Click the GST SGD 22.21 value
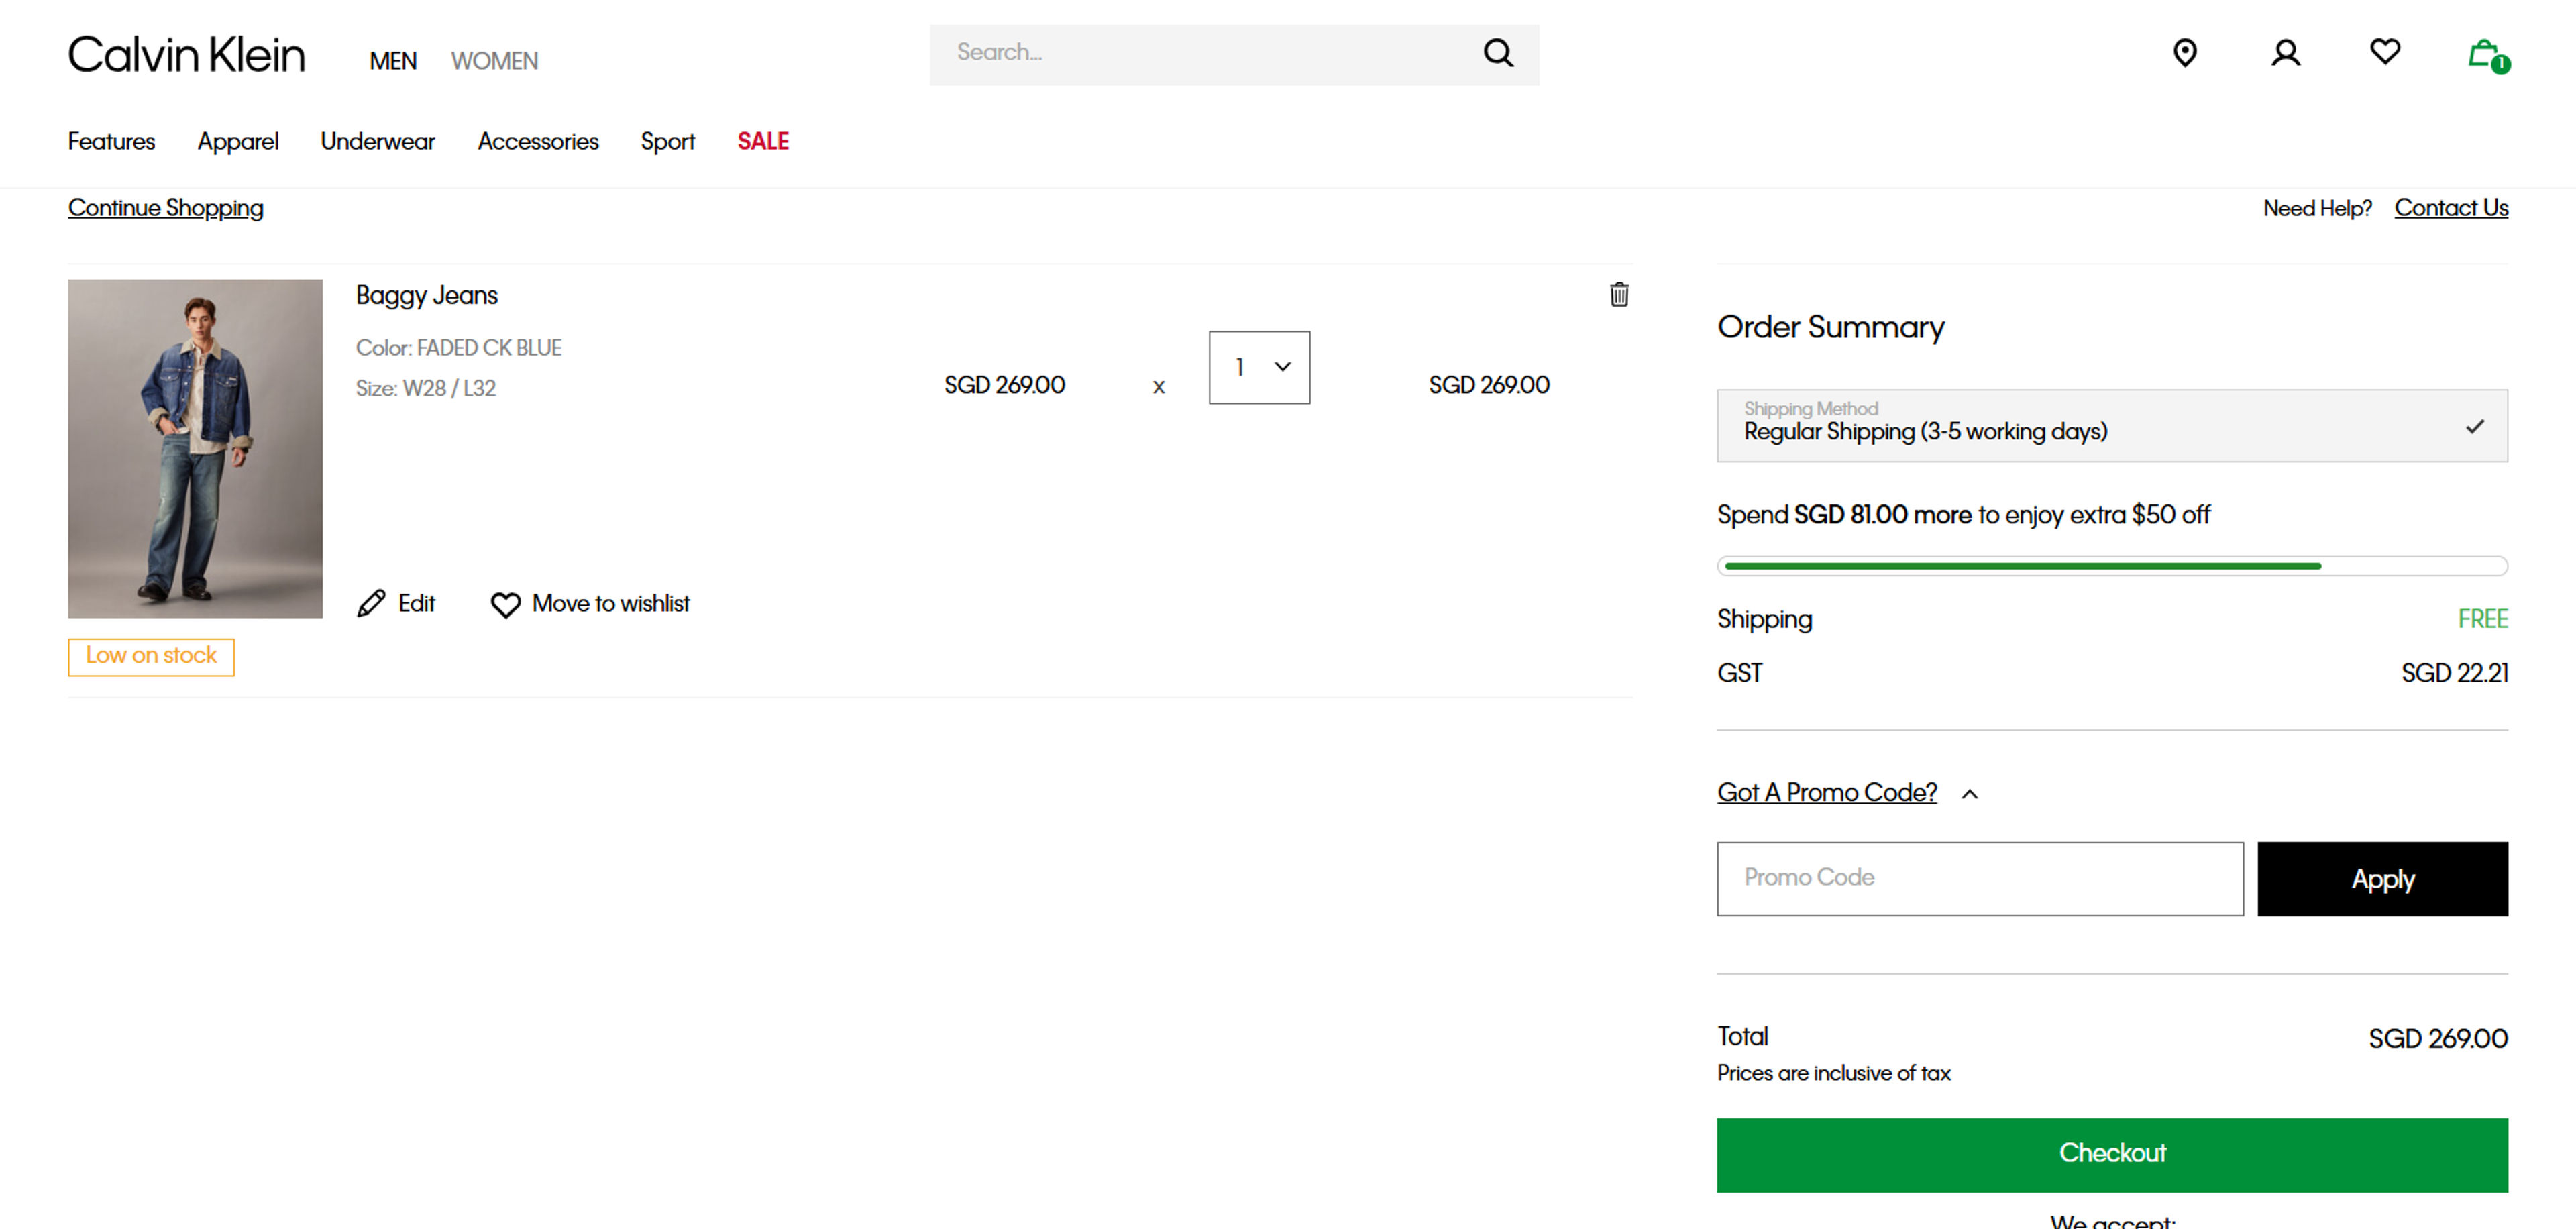This screenshot has width=2576, height=1229. [2454, 674]
